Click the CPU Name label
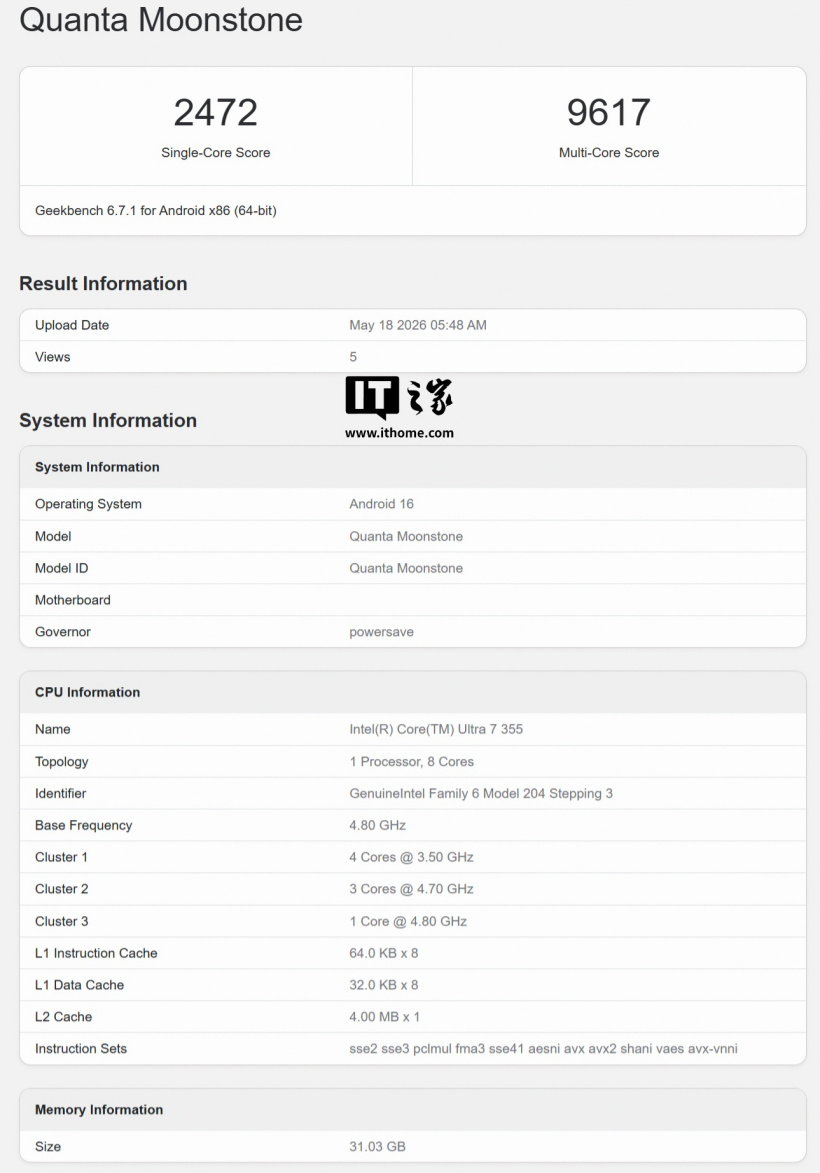This screenshot has height=1173, width=820. pos(52,729)
